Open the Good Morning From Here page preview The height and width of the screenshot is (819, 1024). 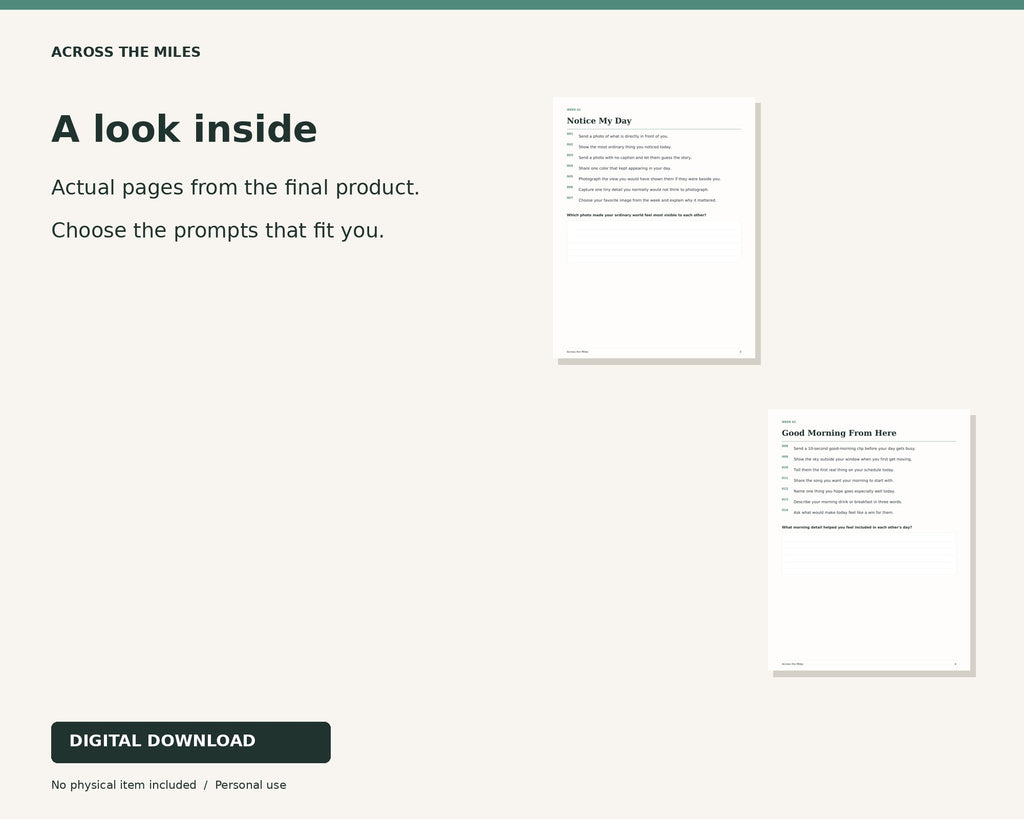click(x=869, y=540)
